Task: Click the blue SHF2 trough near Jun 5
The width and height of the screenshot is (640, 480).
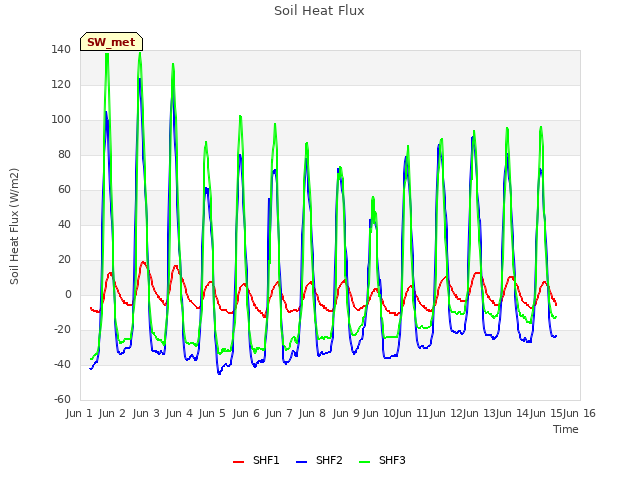Action: coord(219,373)
